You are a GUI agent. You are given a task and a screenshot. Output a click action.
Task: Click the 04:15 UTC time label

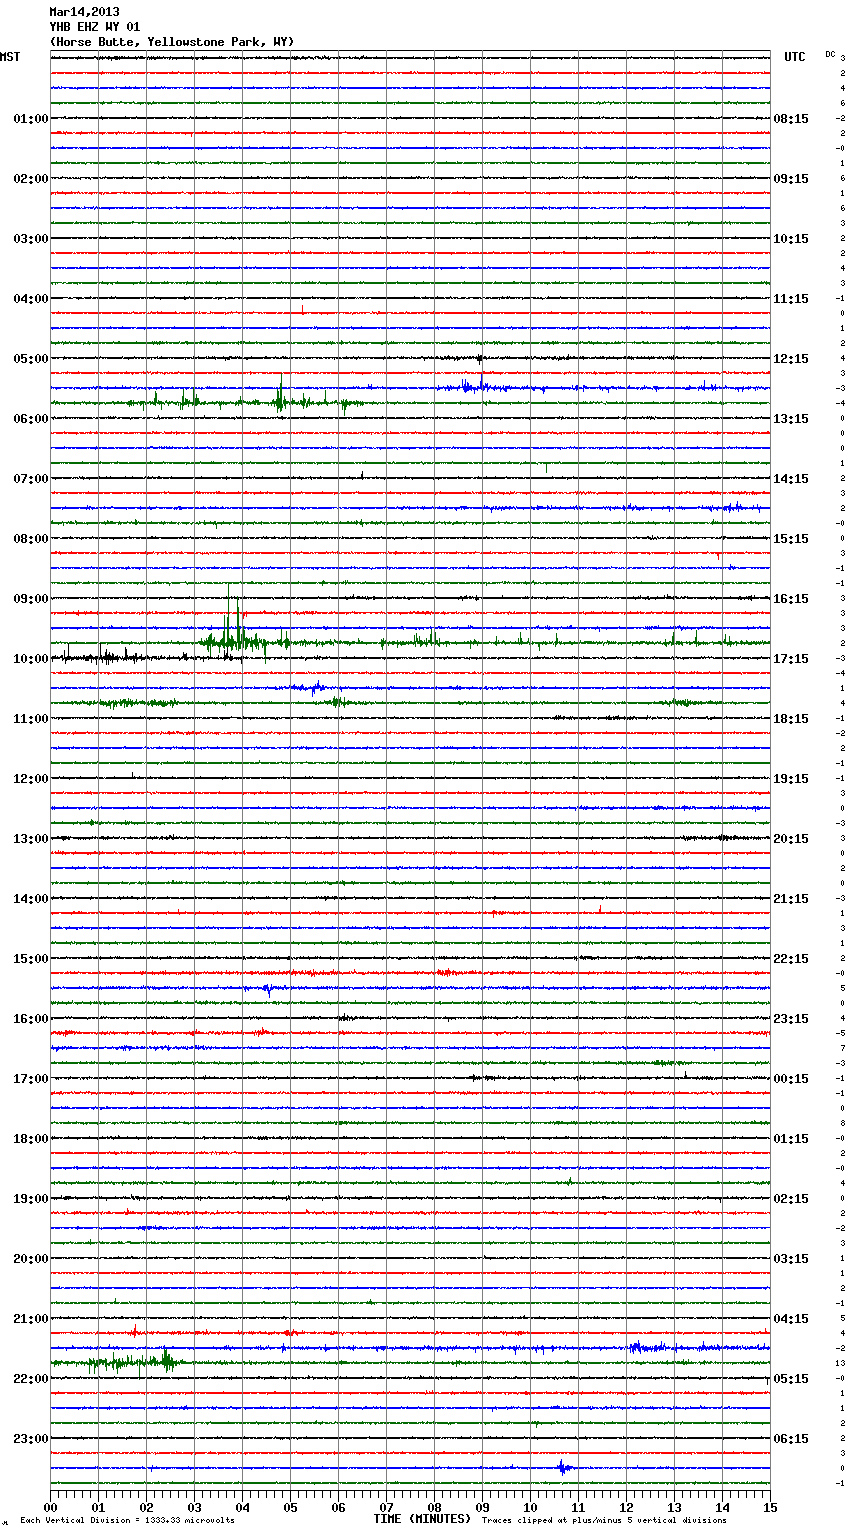coord(791,1319)
